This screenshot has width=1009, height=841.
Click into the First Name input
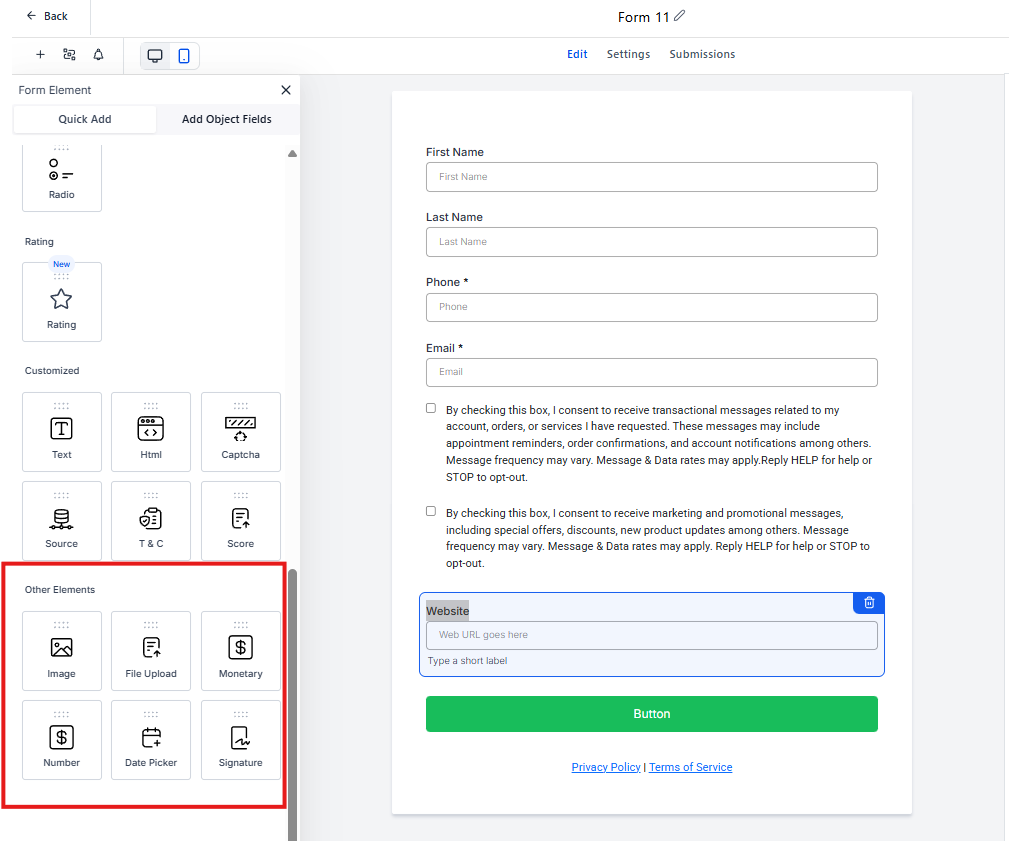tap(651, 177)
